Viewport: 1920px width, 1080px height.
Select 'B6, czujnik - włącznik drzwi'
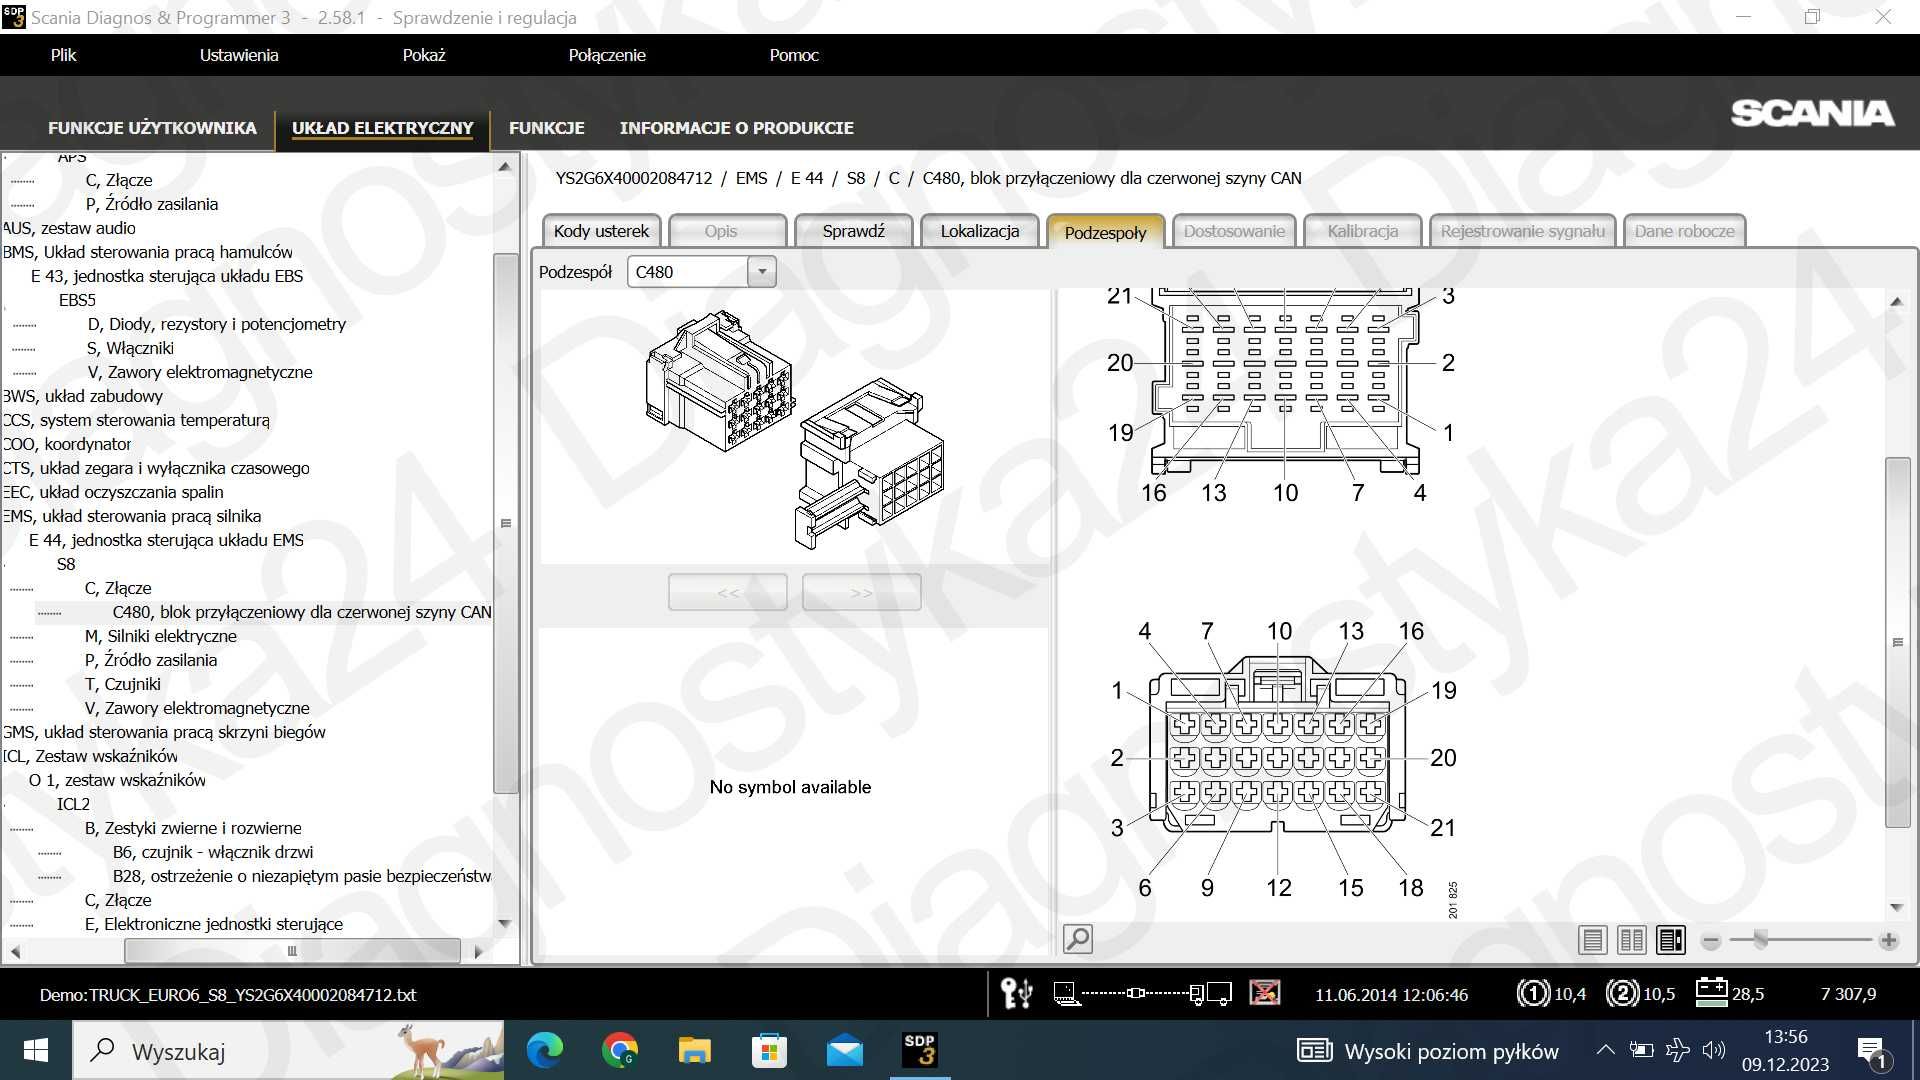pyautogui.click(x=213, y=852)
